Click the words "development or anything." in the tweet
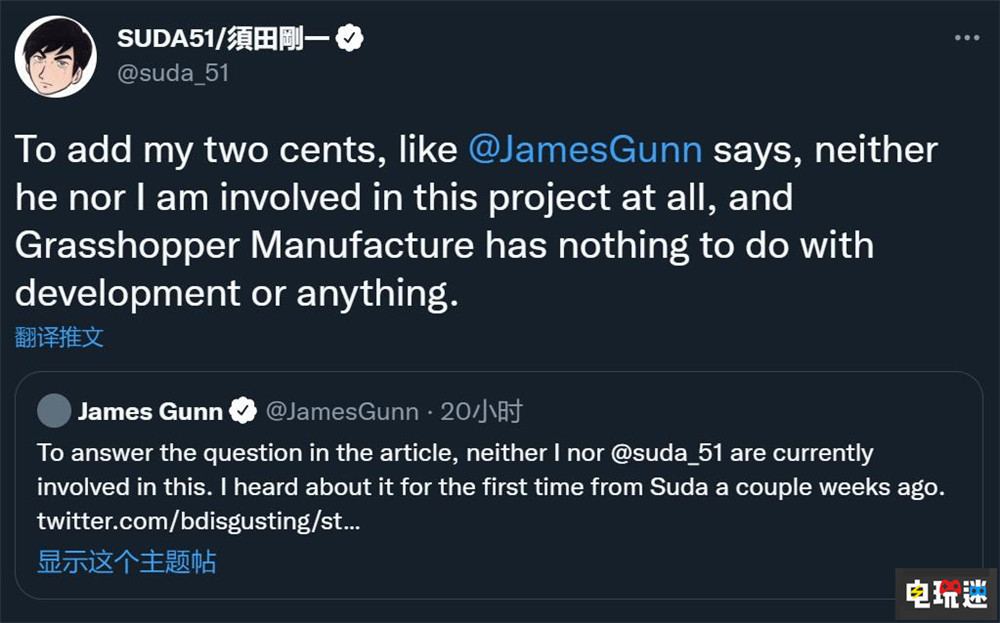 (x=236, y=292)
